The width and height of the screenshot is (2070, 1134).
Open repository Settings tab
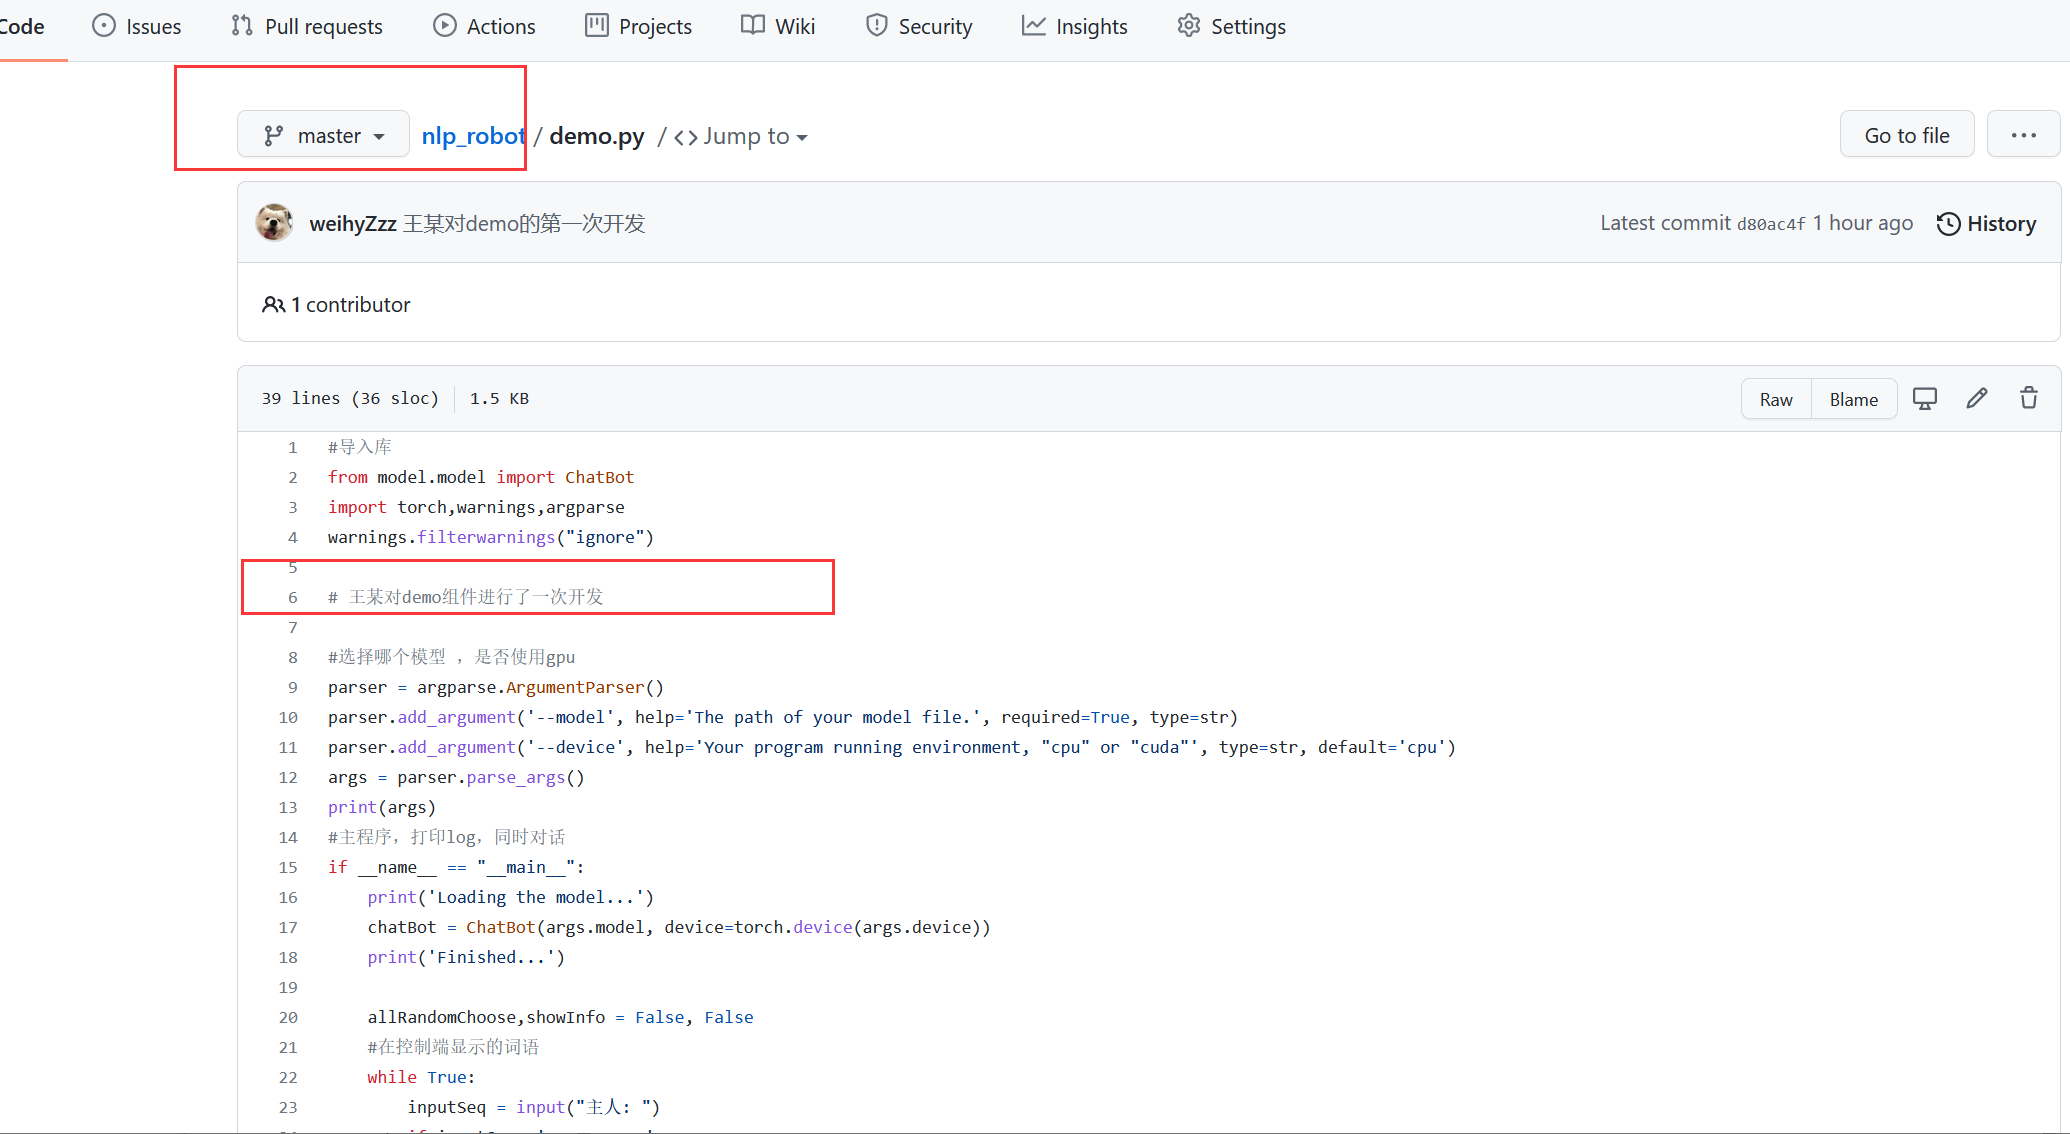click(x=1231, y=27)
